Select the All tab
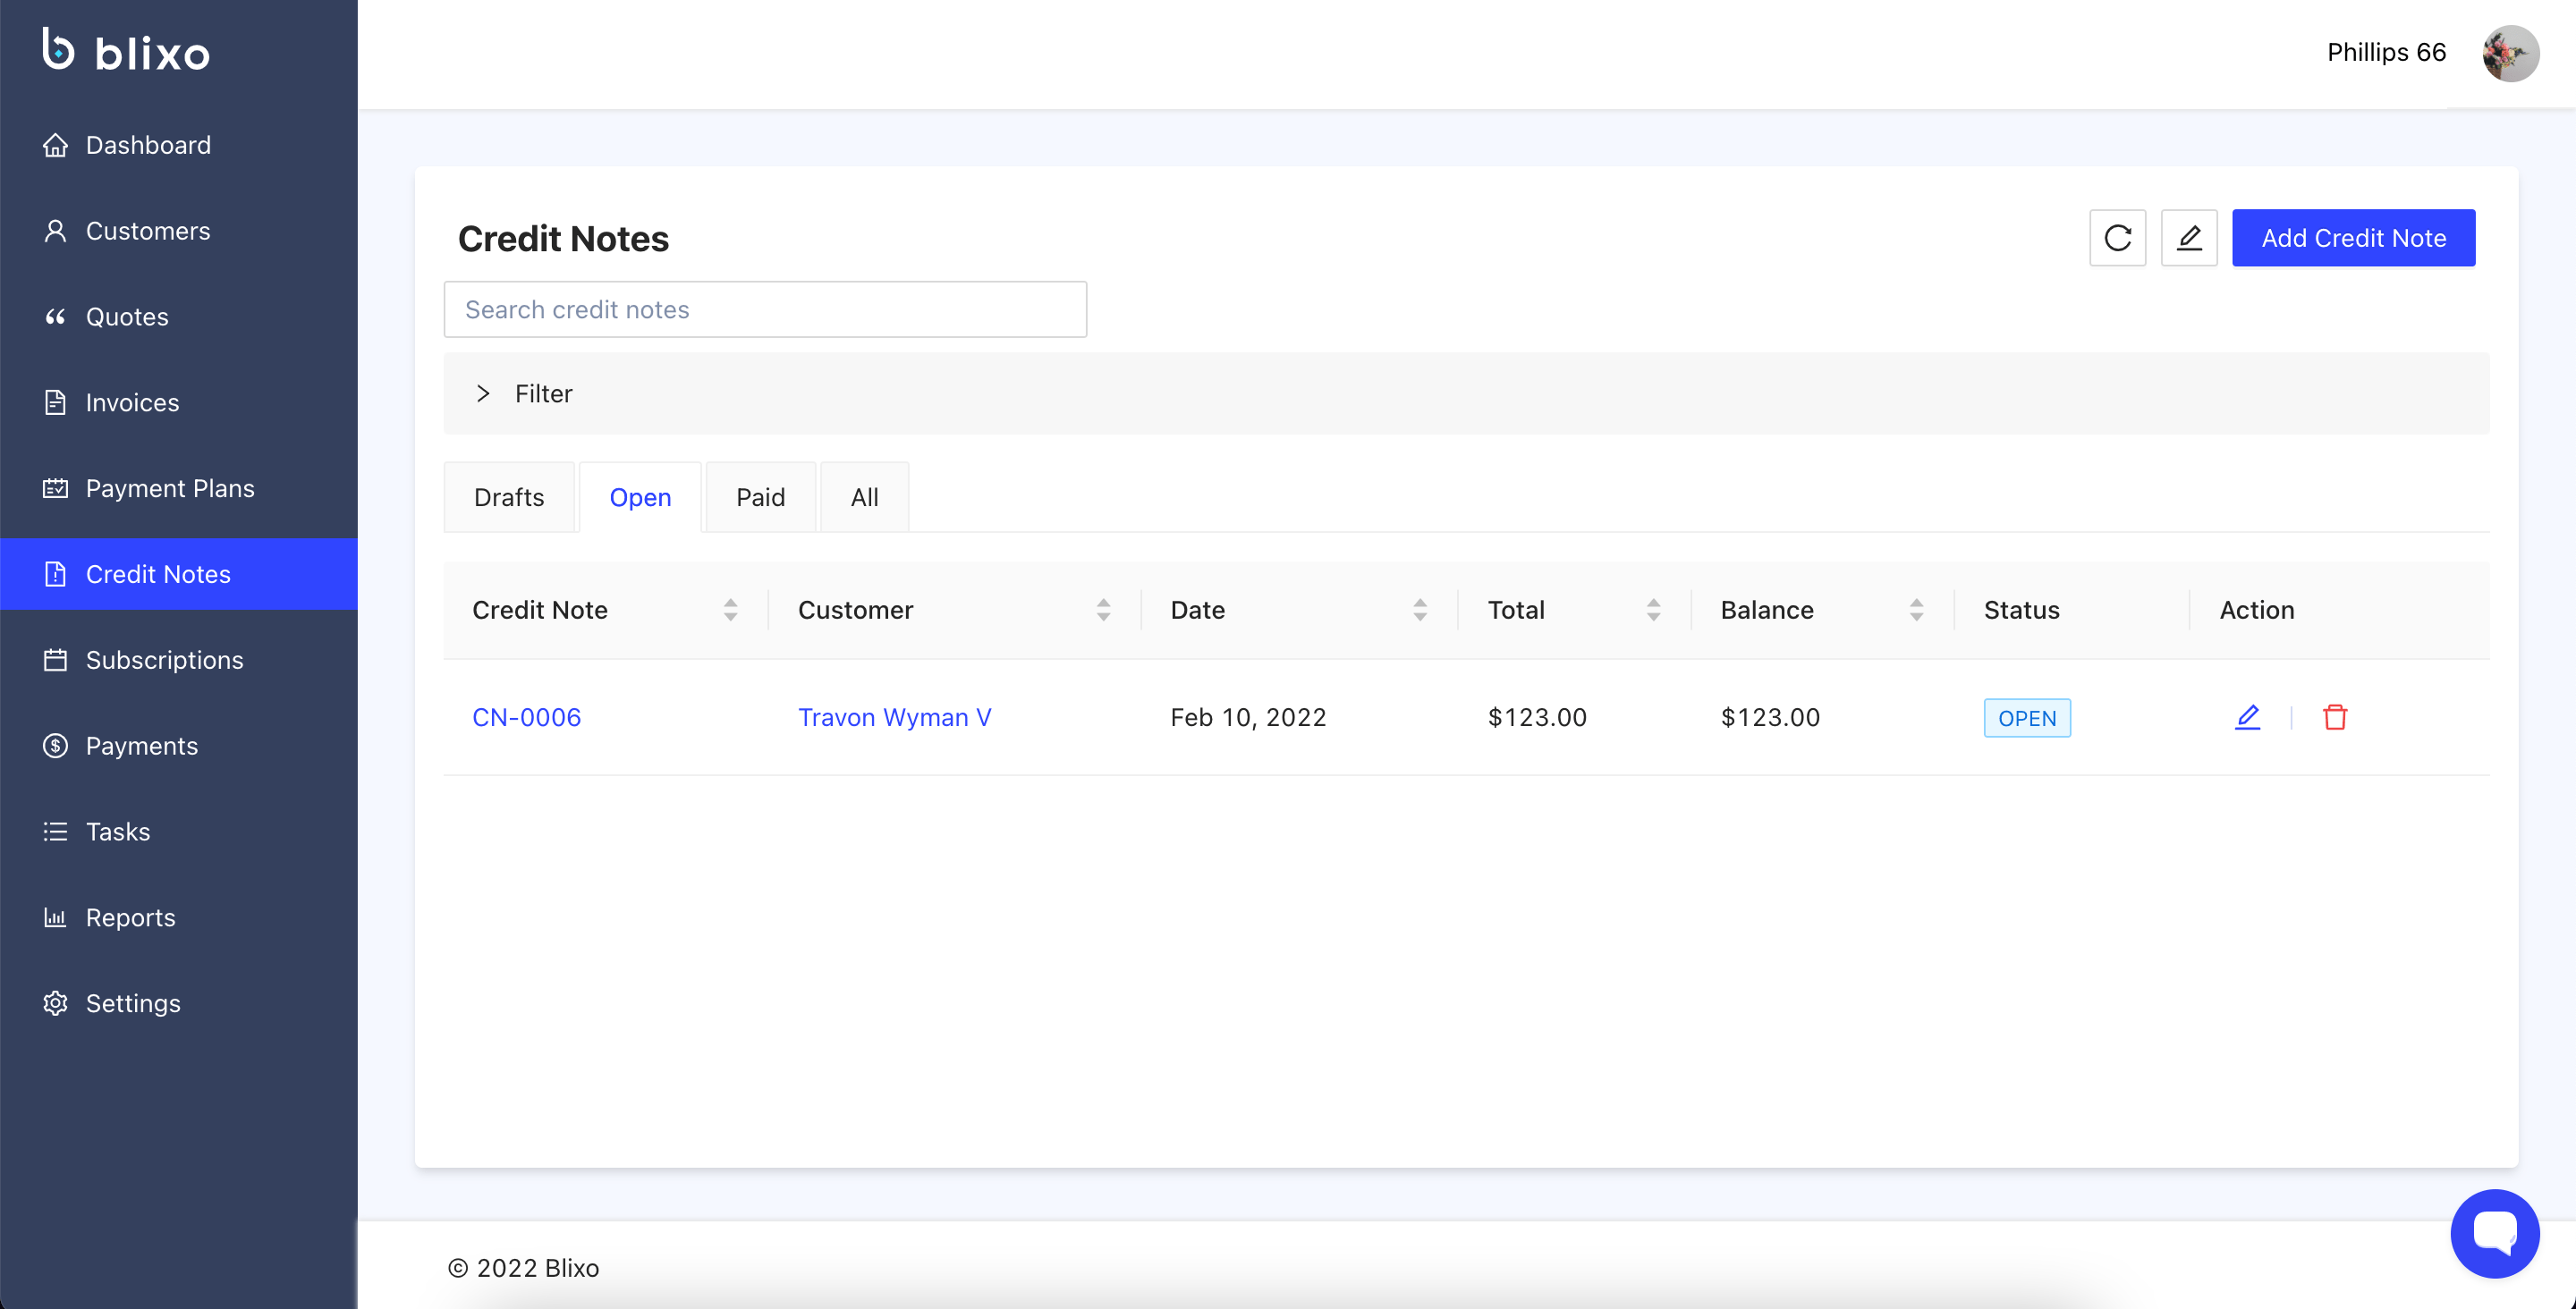 [864, 497]
